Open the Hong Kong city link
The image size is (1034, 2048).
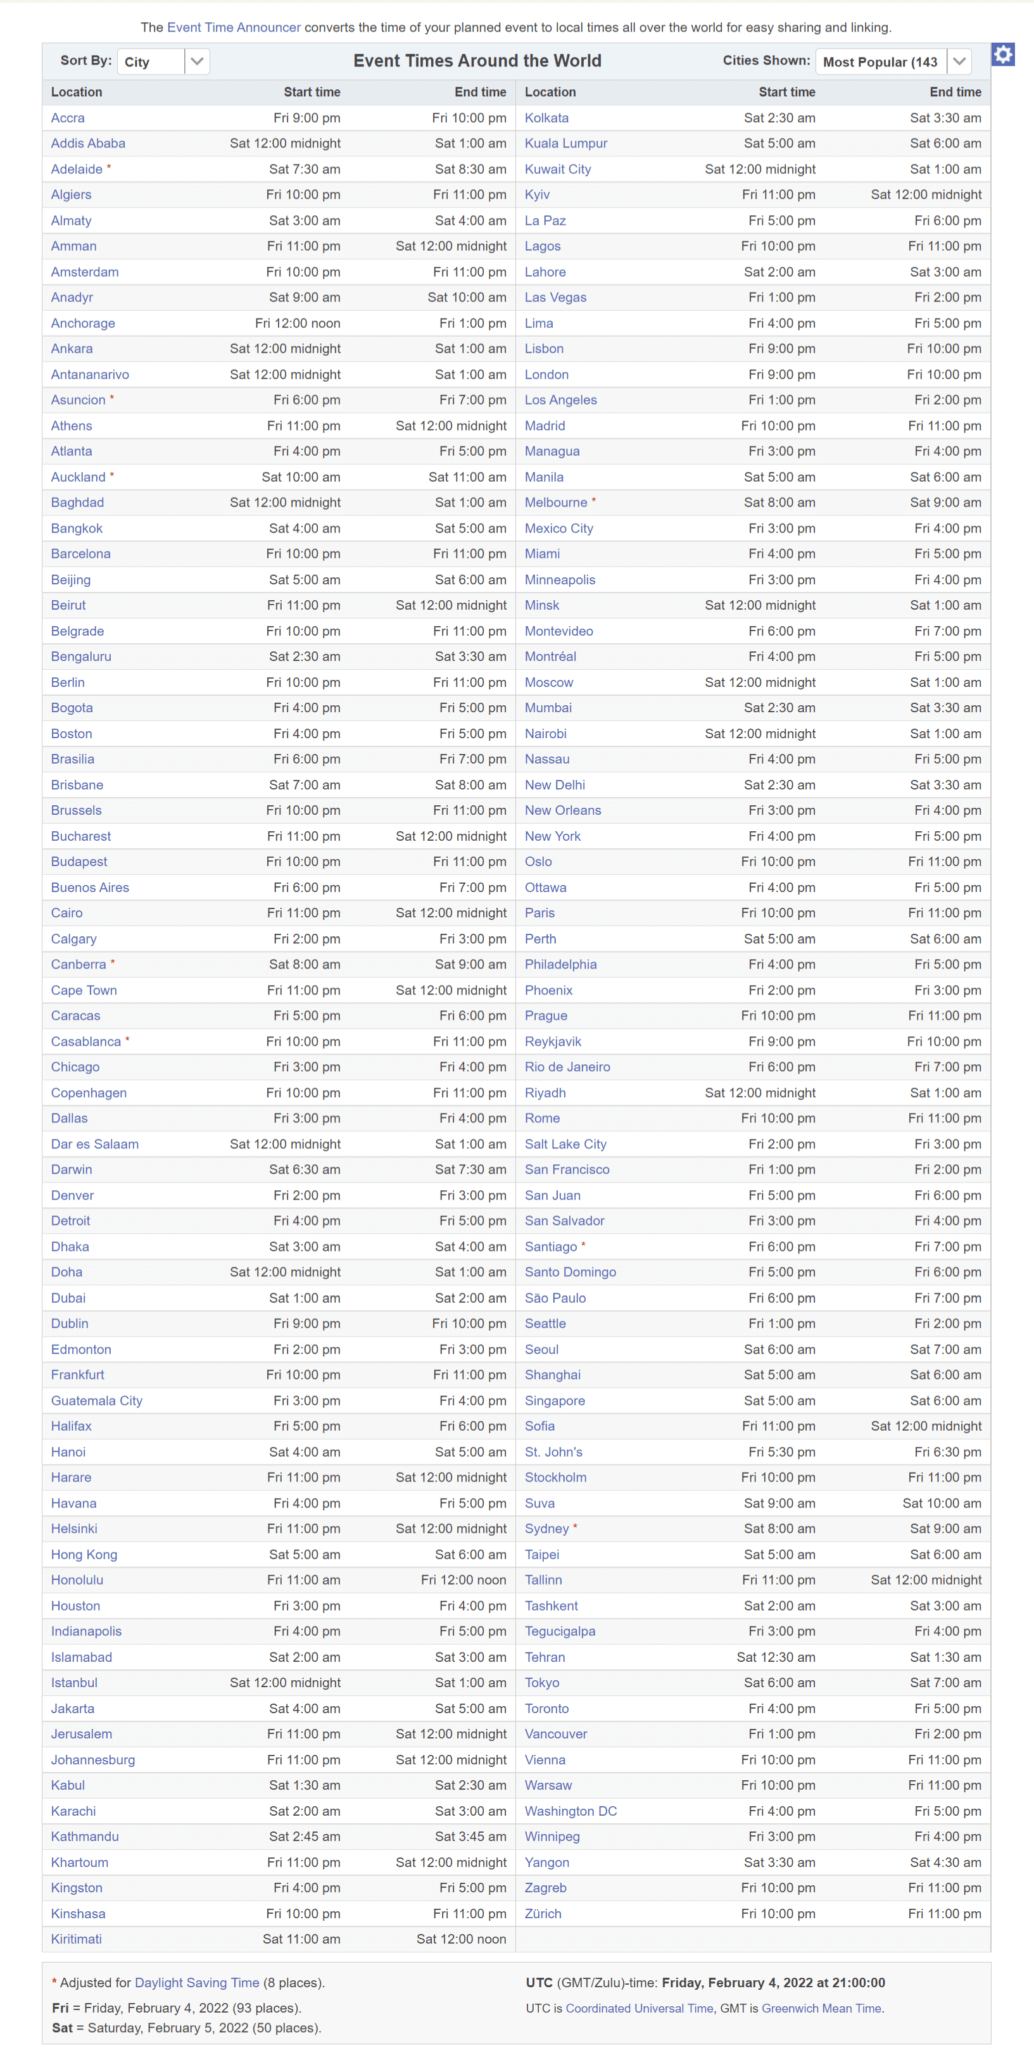tap(84, 1554)
